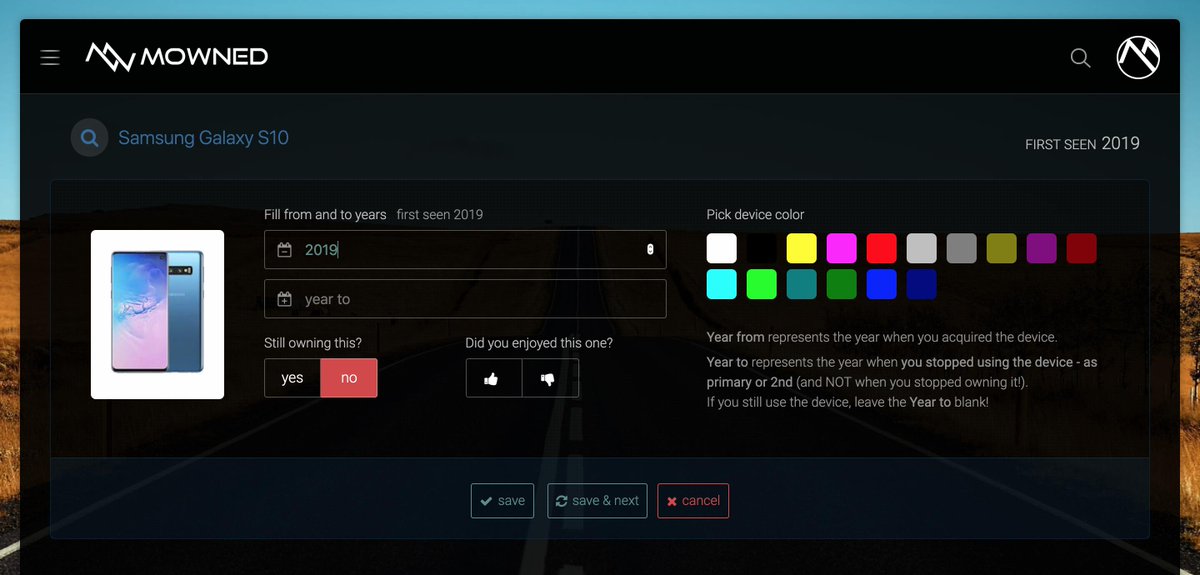1200x575 pixels.
Task: Click the thumbs down button
Action: 550,379
